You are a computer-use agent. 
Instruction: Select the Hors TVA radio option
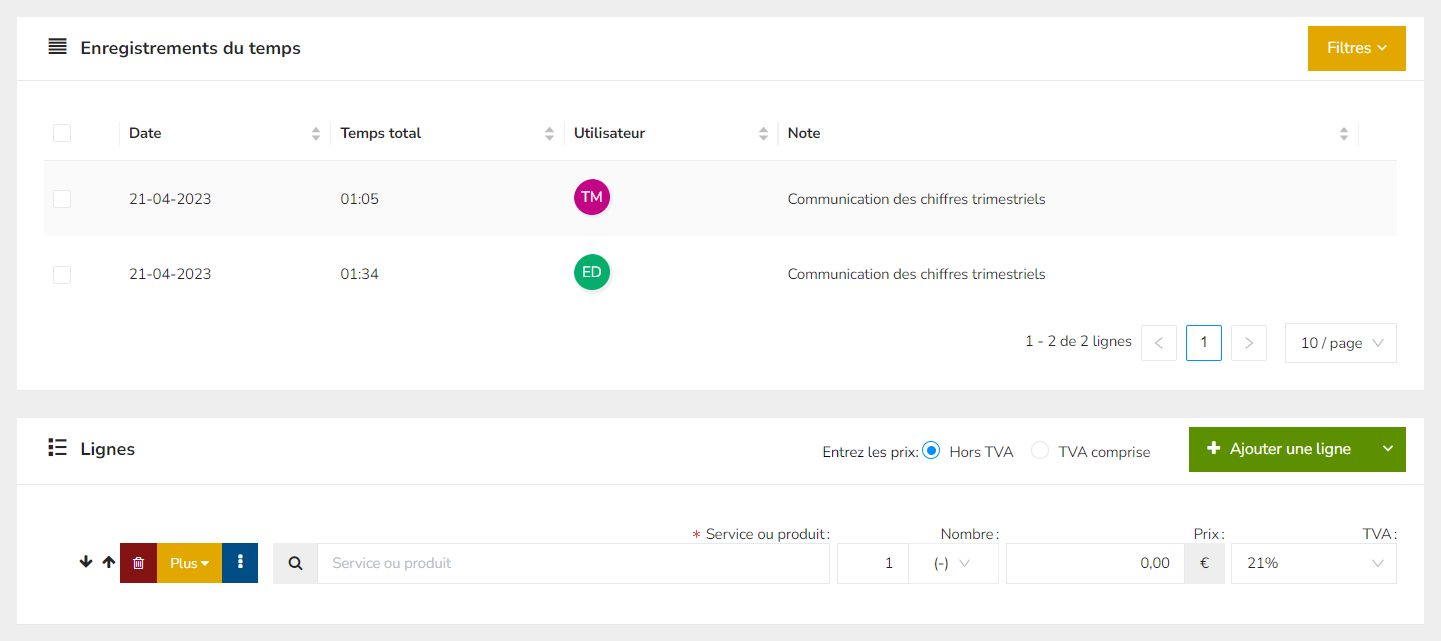click(x=931, y=451)
